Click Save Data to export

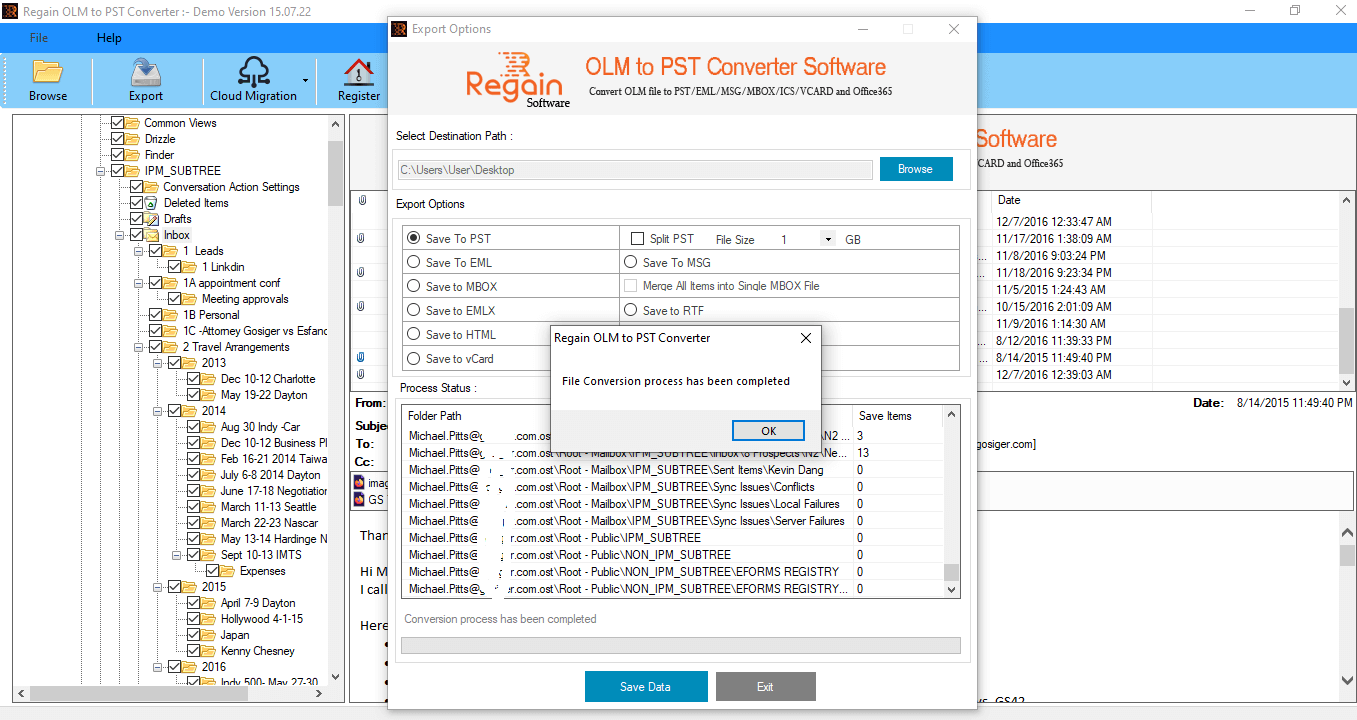coord(645,686)
